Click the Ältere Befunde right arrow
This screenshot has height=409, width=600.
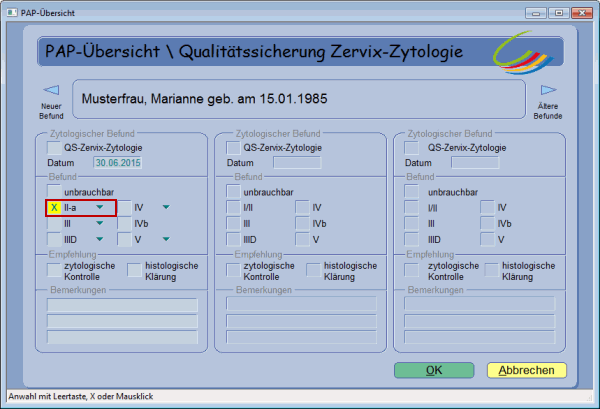[548, 91]
